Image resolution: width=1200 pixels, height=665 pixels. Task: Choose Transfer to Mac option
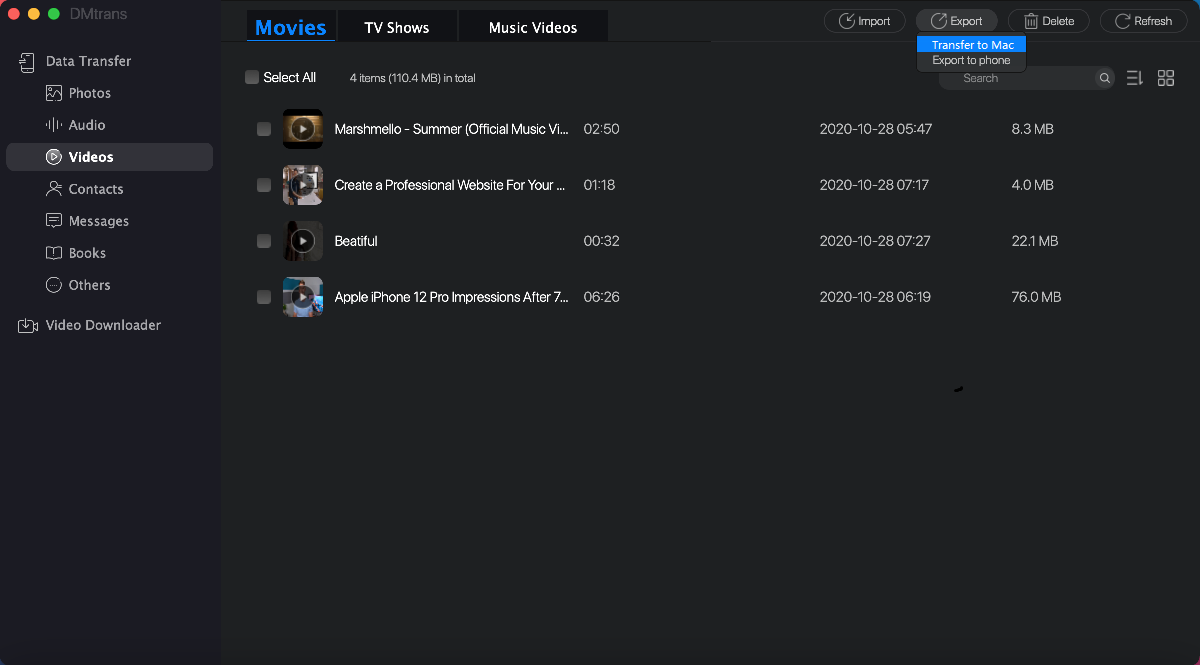[972, 45]
